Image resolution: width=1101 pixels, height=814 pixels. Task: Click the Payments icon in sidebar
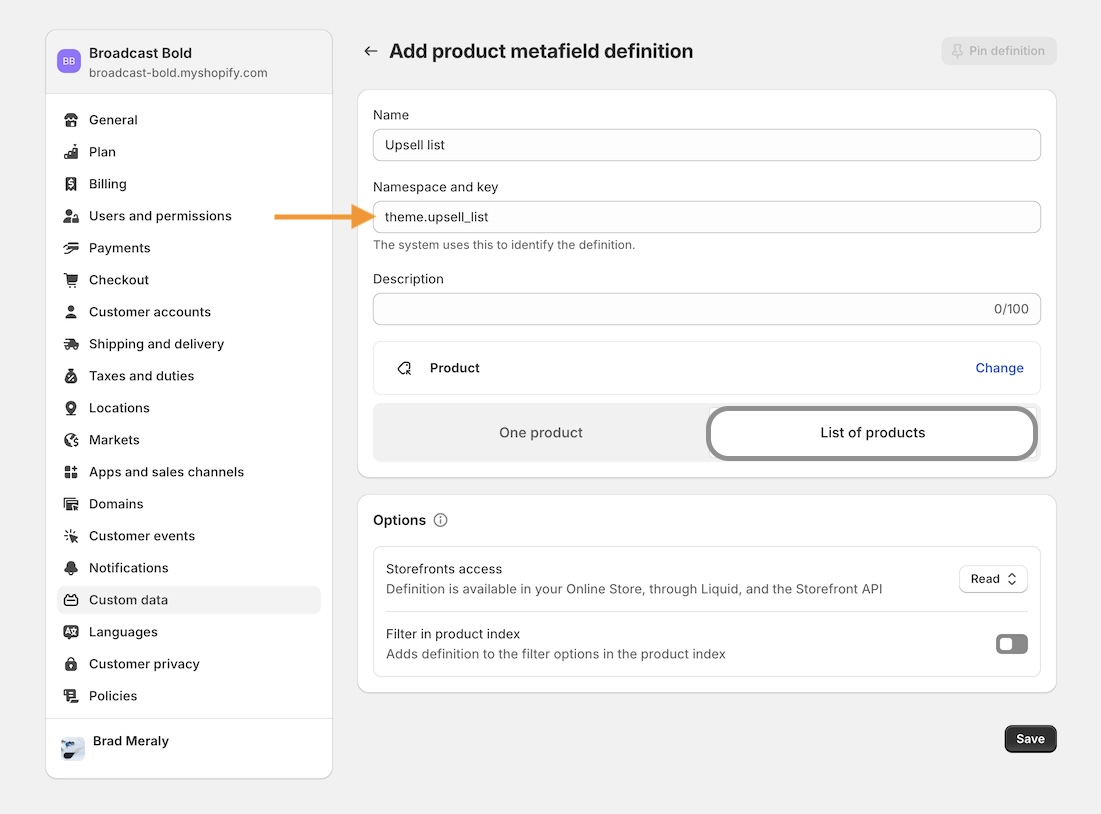(71, 248)
